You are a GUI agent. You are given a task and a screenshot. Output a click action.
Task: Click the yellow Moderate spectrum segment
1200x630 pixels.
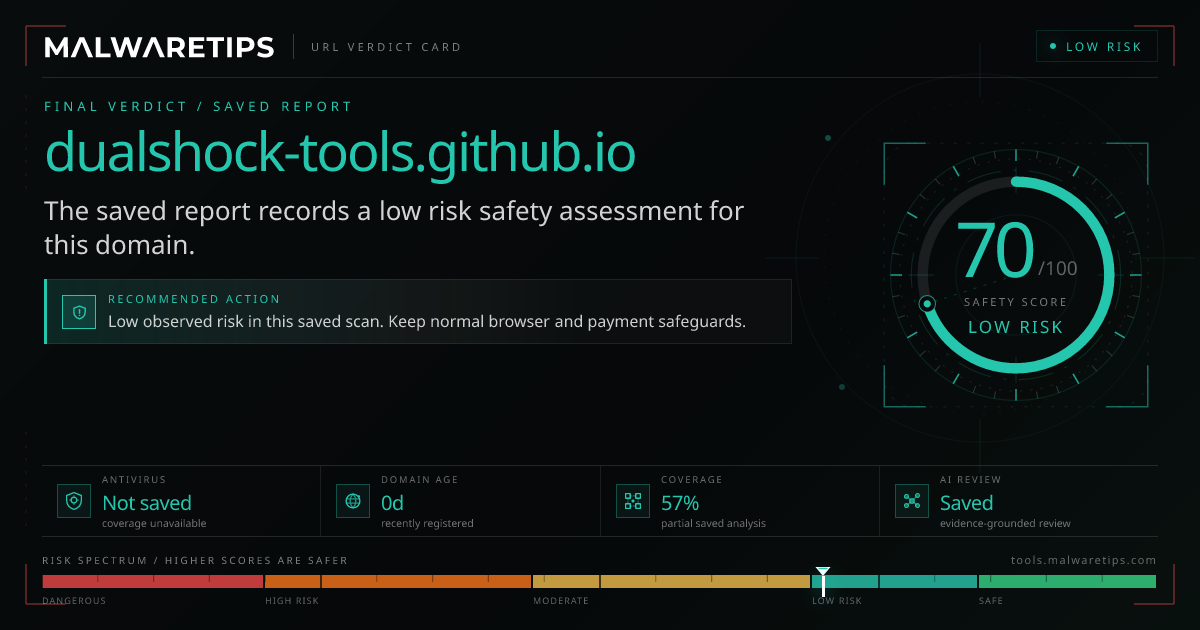671,581
